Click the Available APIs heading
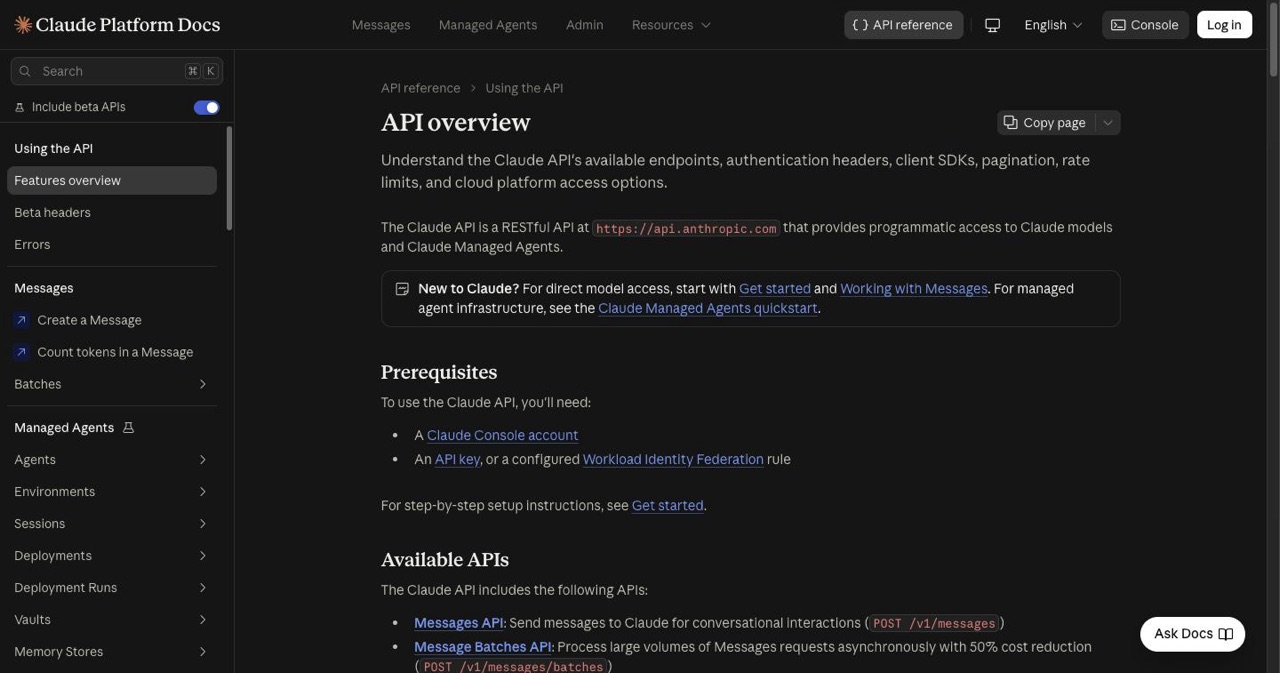 coord(445,560)
